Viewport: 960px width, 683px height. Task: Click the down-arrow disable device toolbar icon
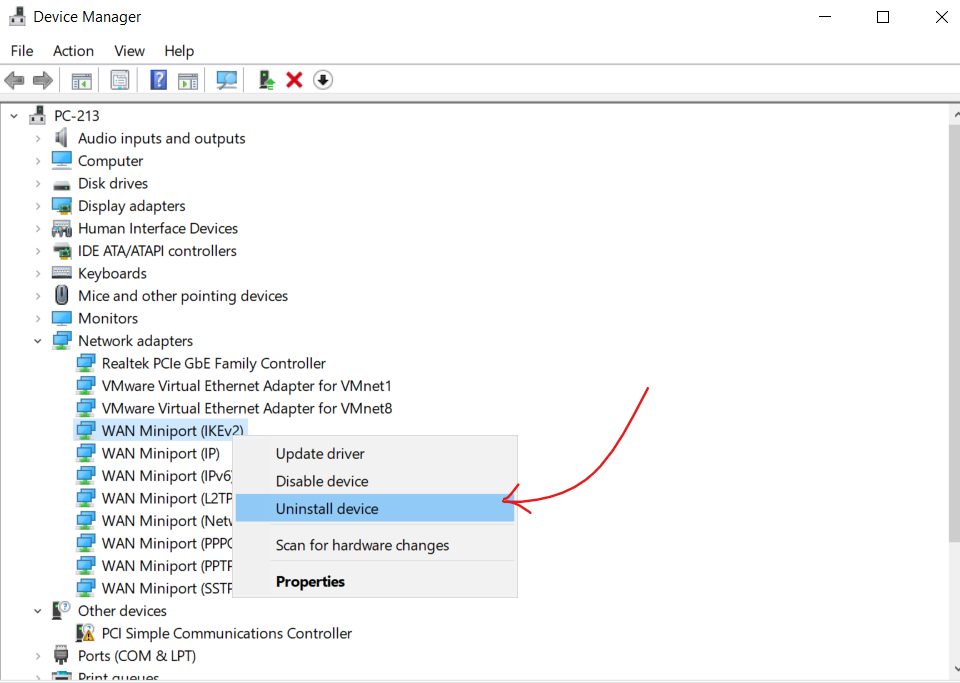(323, 80)
